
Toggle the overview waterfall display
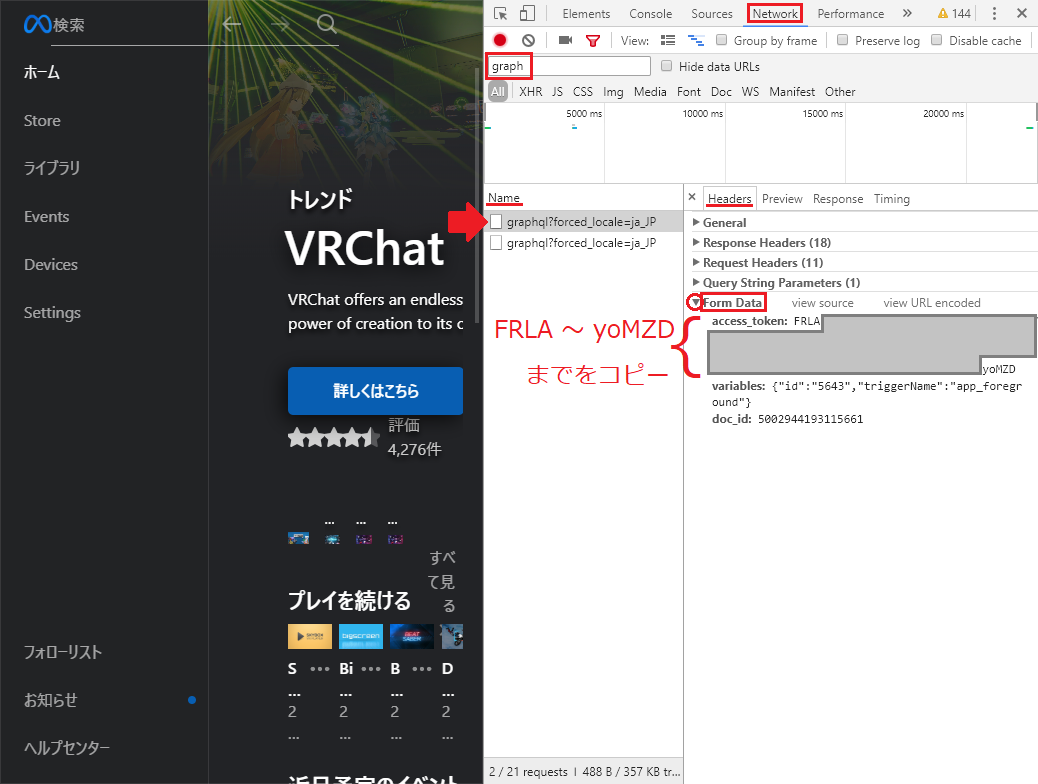coord(697,40)
